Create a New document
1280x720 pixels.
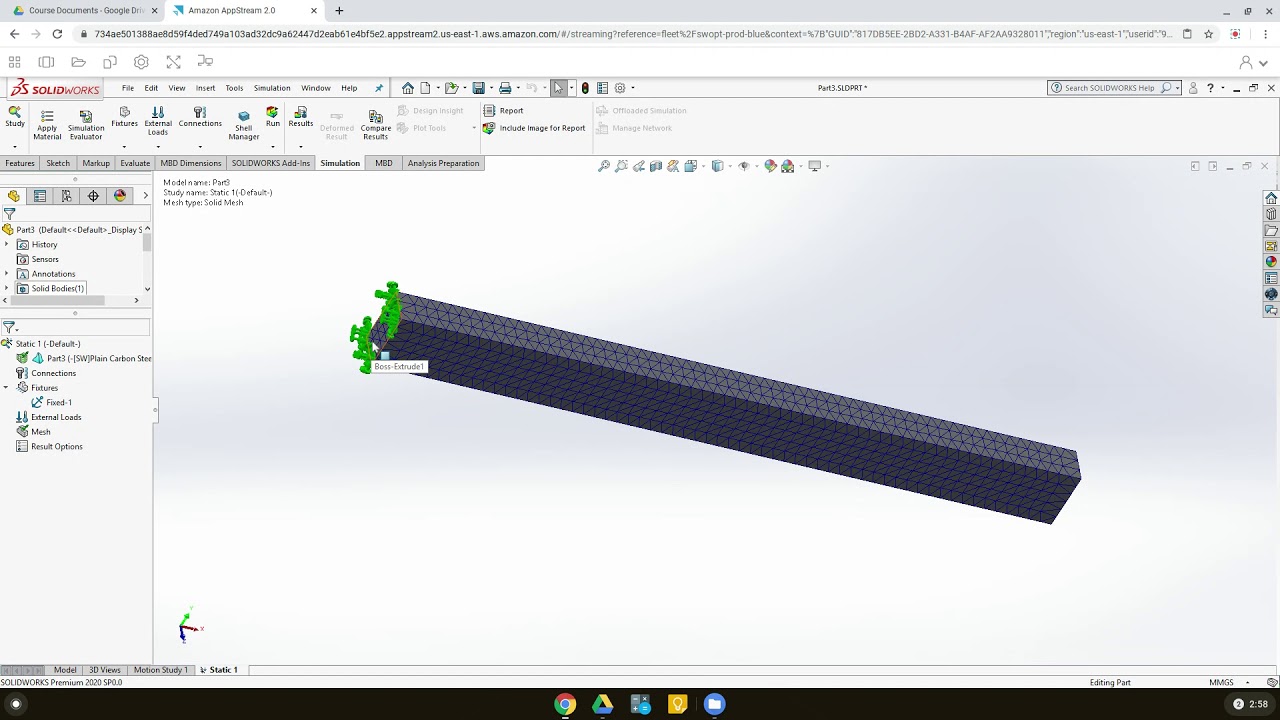click(x=425, y=88)
